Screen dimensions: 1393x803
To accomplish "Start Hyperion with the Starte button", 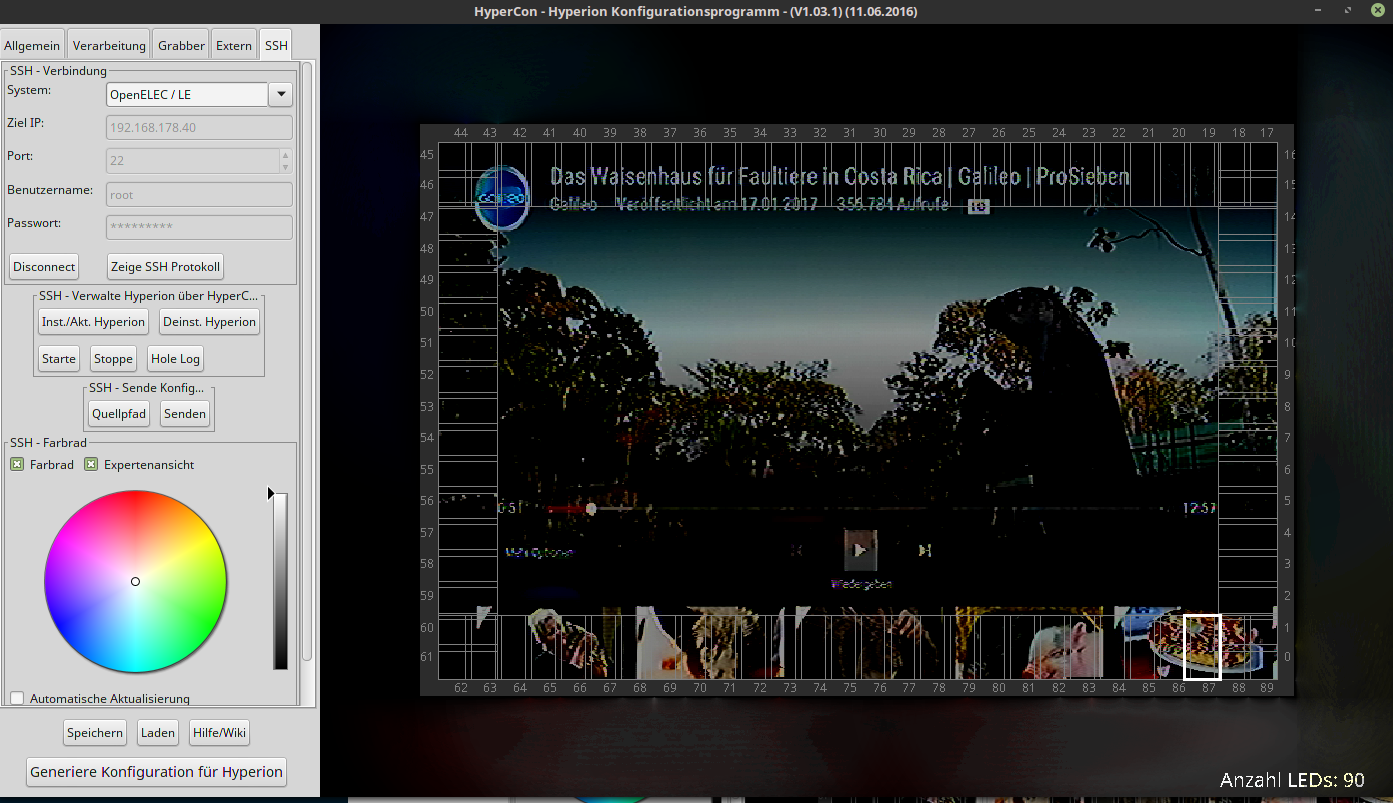I will [x=59, y=358].
